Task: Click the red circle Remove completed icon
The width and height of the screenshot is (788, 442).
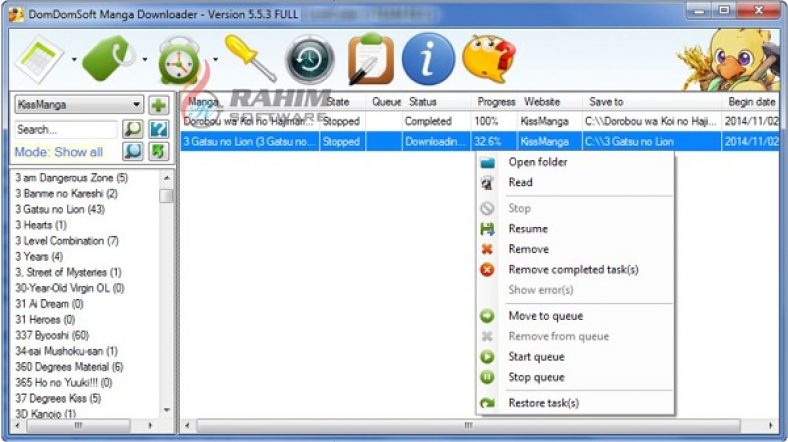Action: [487, 270]
